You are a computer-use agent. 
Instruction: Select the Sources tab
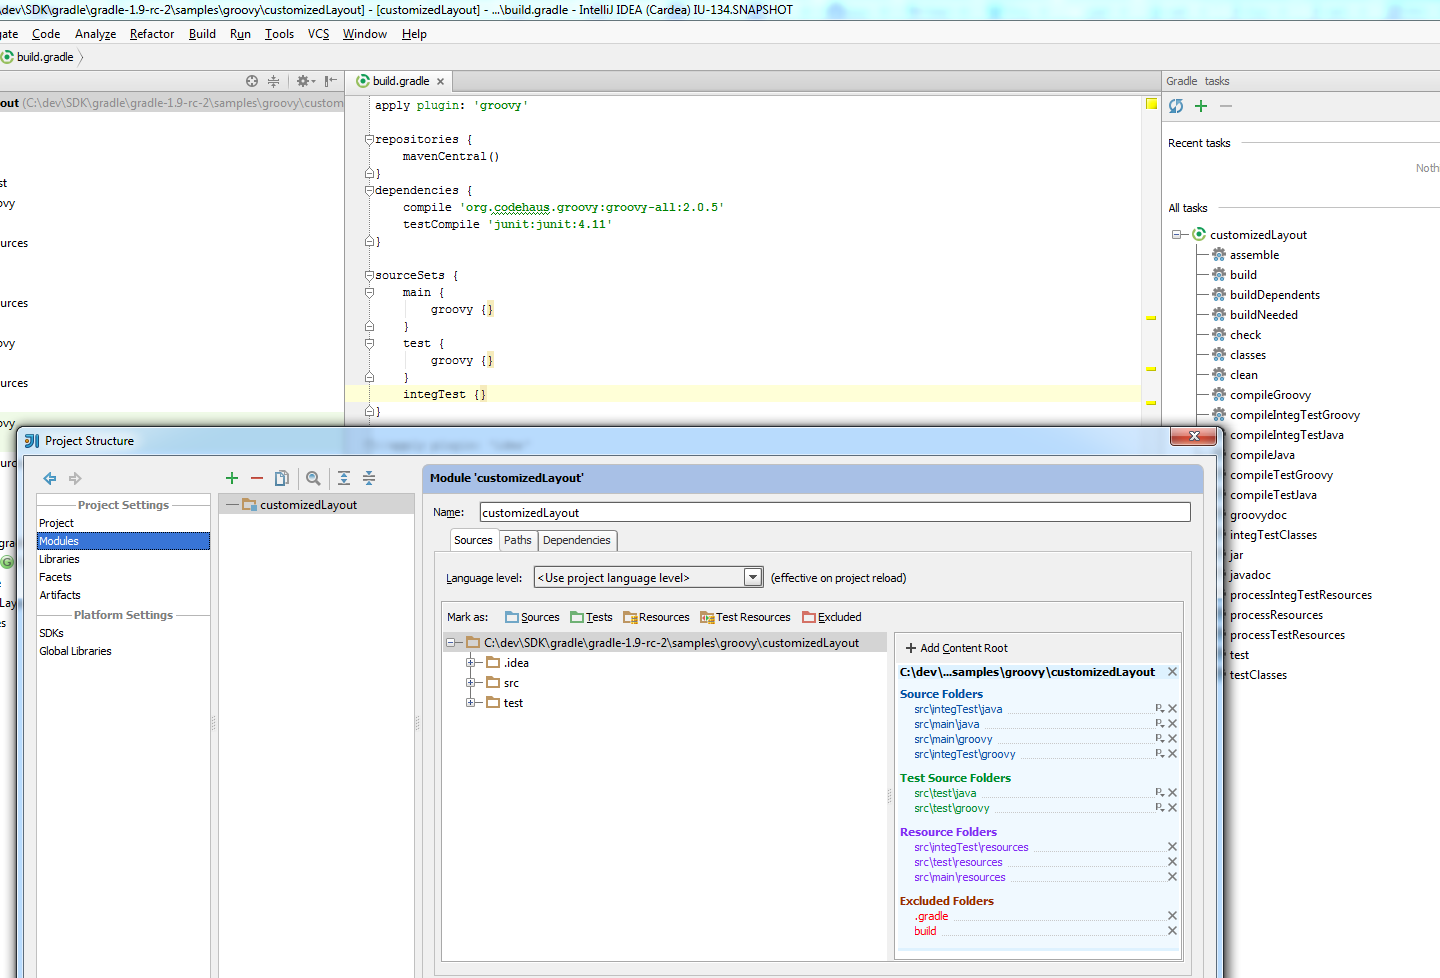coord(473,540)
